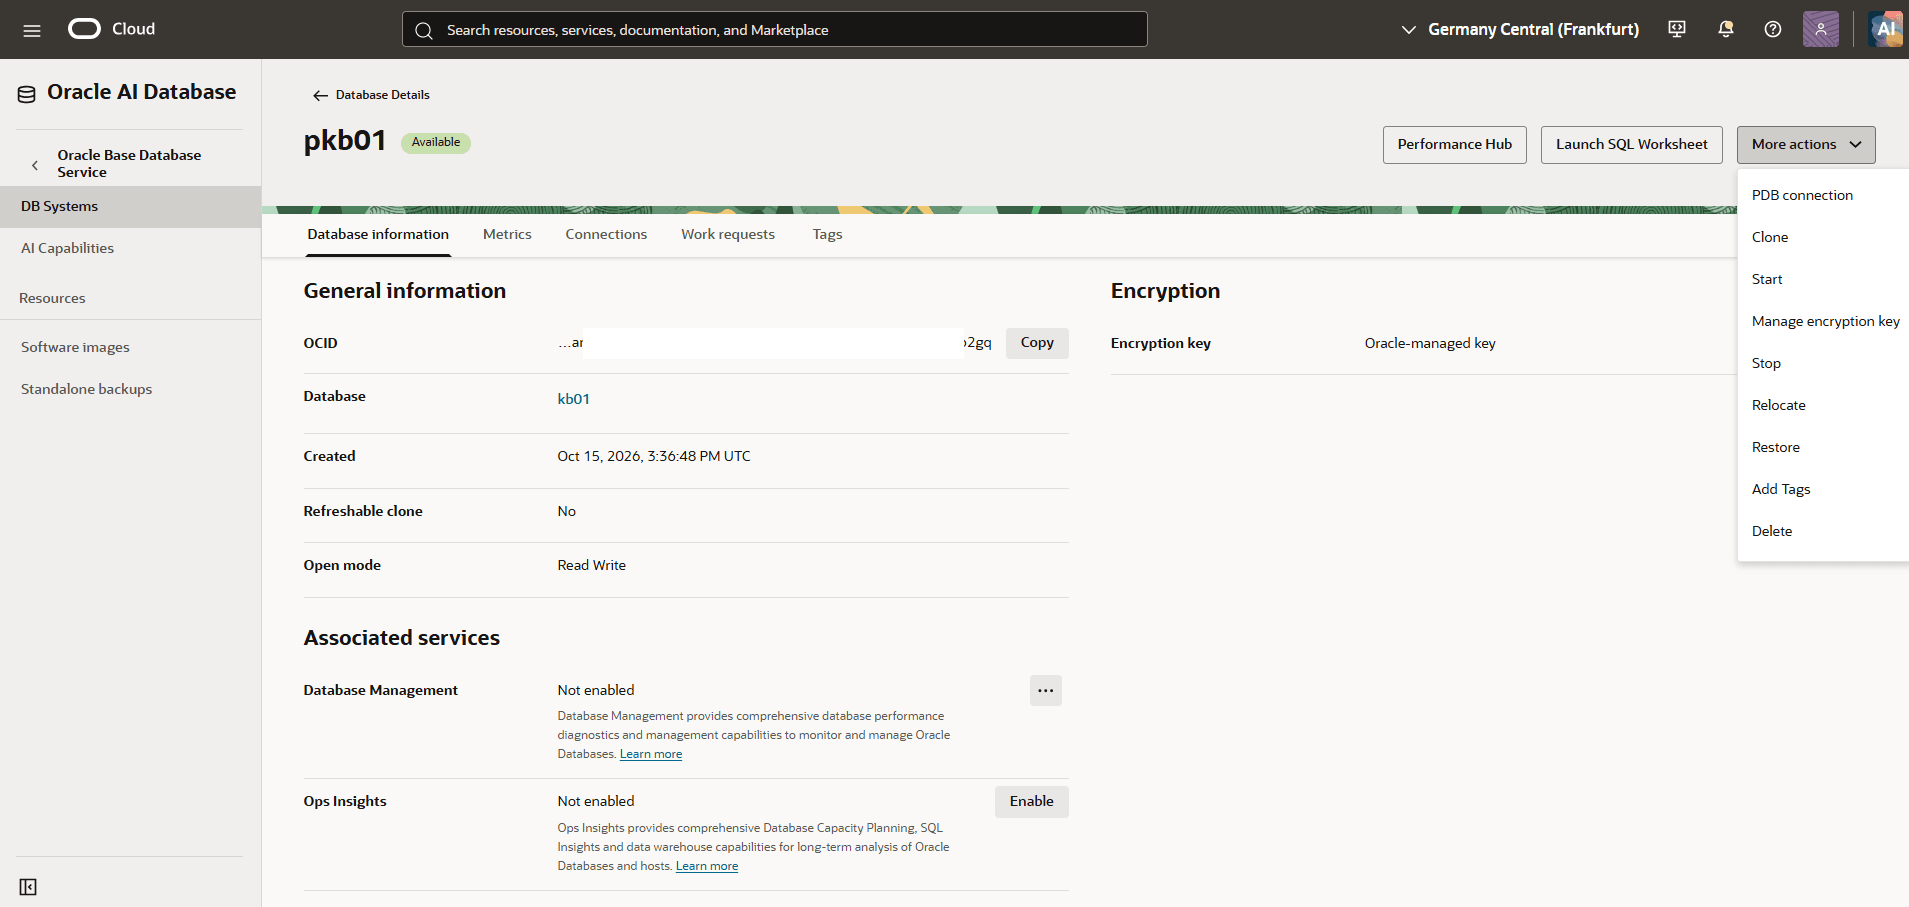Open the kb01 database link

(574, 399)
